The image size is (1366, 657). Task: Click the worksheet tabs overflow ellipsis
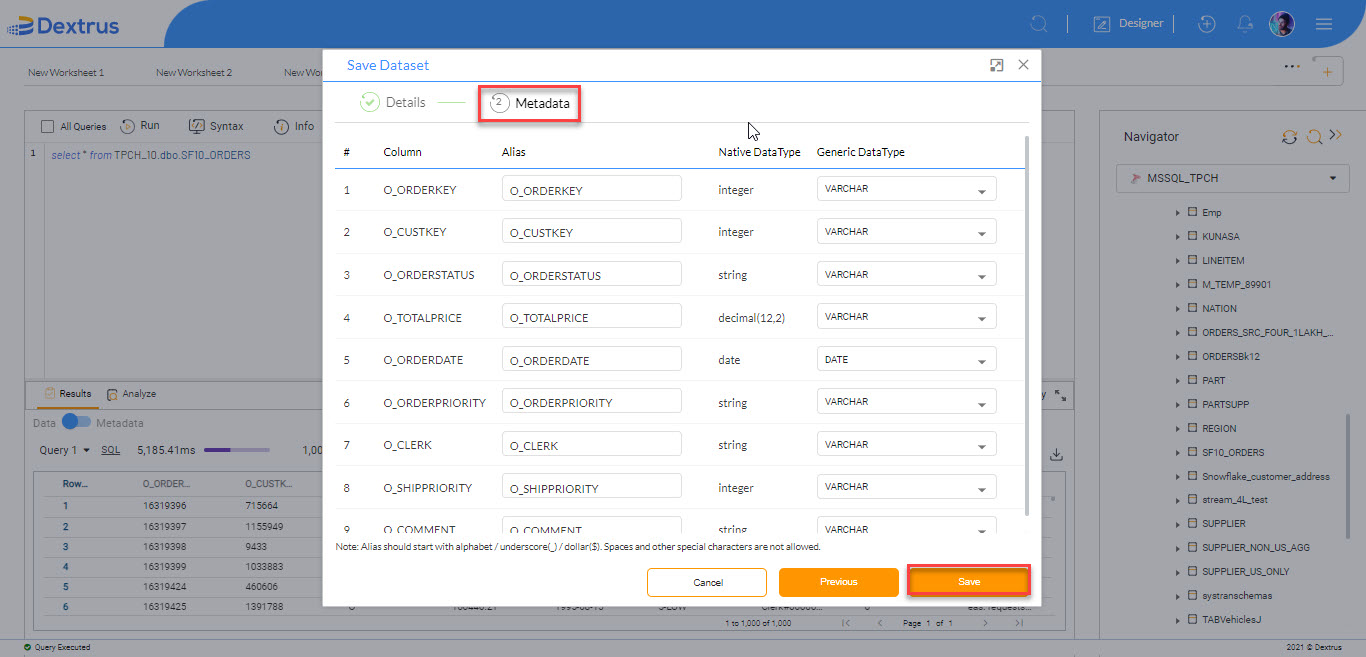[x=1292, y=66]
